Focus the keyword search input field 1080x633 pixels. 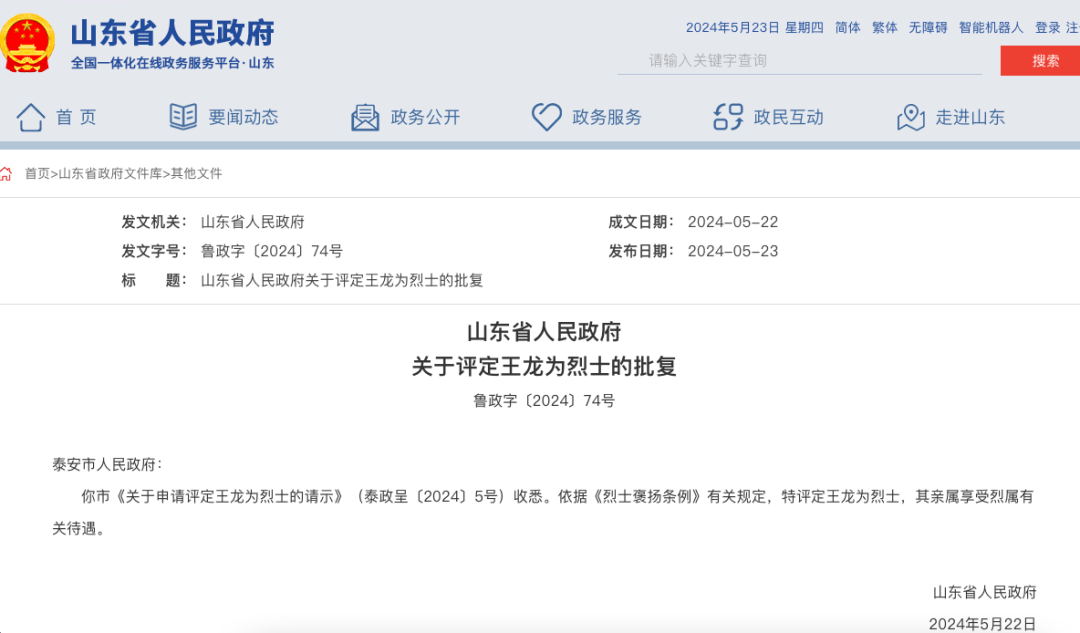point(800,60)
